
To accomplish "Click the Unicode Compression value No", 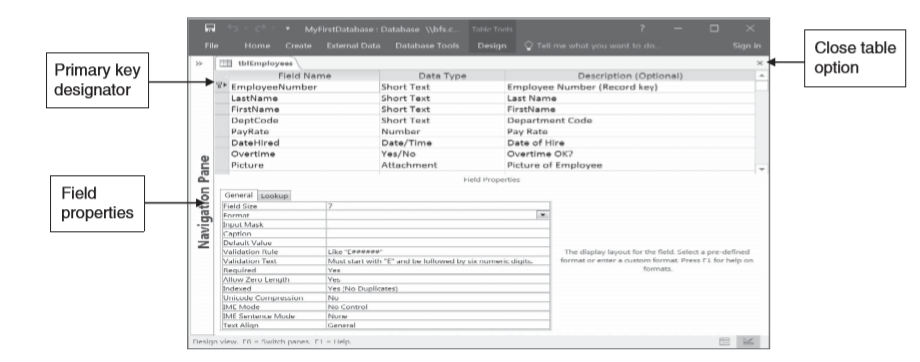I will (x=438, y=297).
